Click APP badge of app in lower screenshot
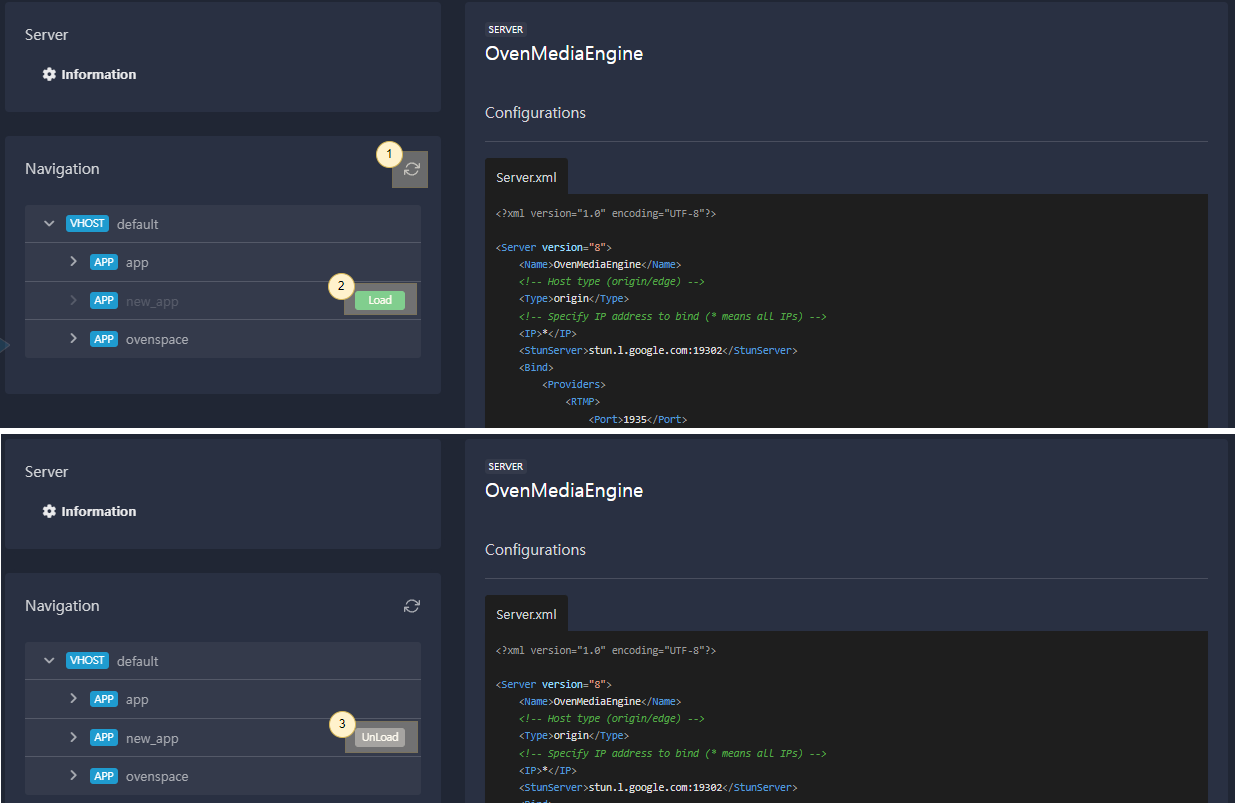This screenshot has width=1235, height=803. [104, 699]
